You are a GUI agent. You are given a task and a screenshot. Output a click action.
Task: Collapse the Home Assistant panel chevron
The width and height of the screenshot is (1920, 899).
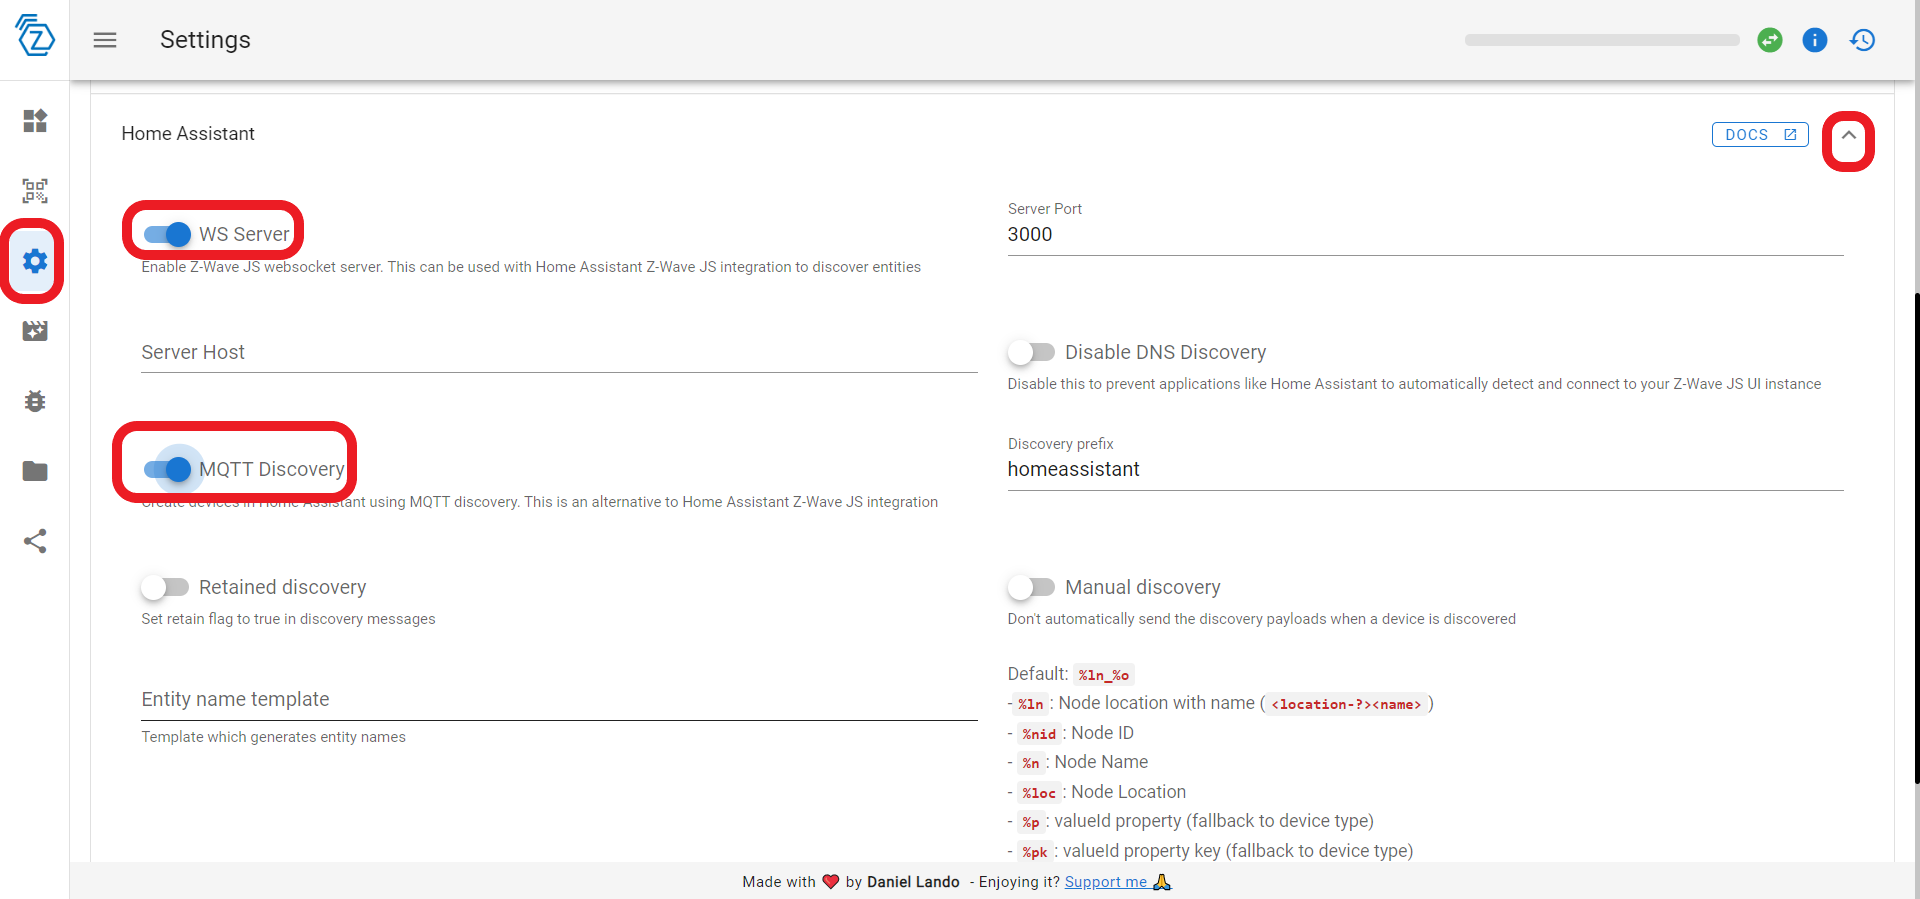pos(1848,135)
